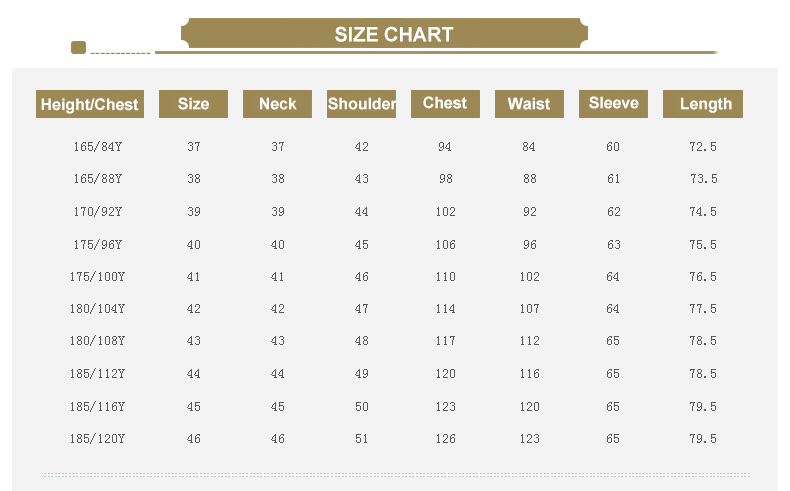The image size is (790, 491).
Task: Click the 175/100Y row label
Action: coord(98,277)
